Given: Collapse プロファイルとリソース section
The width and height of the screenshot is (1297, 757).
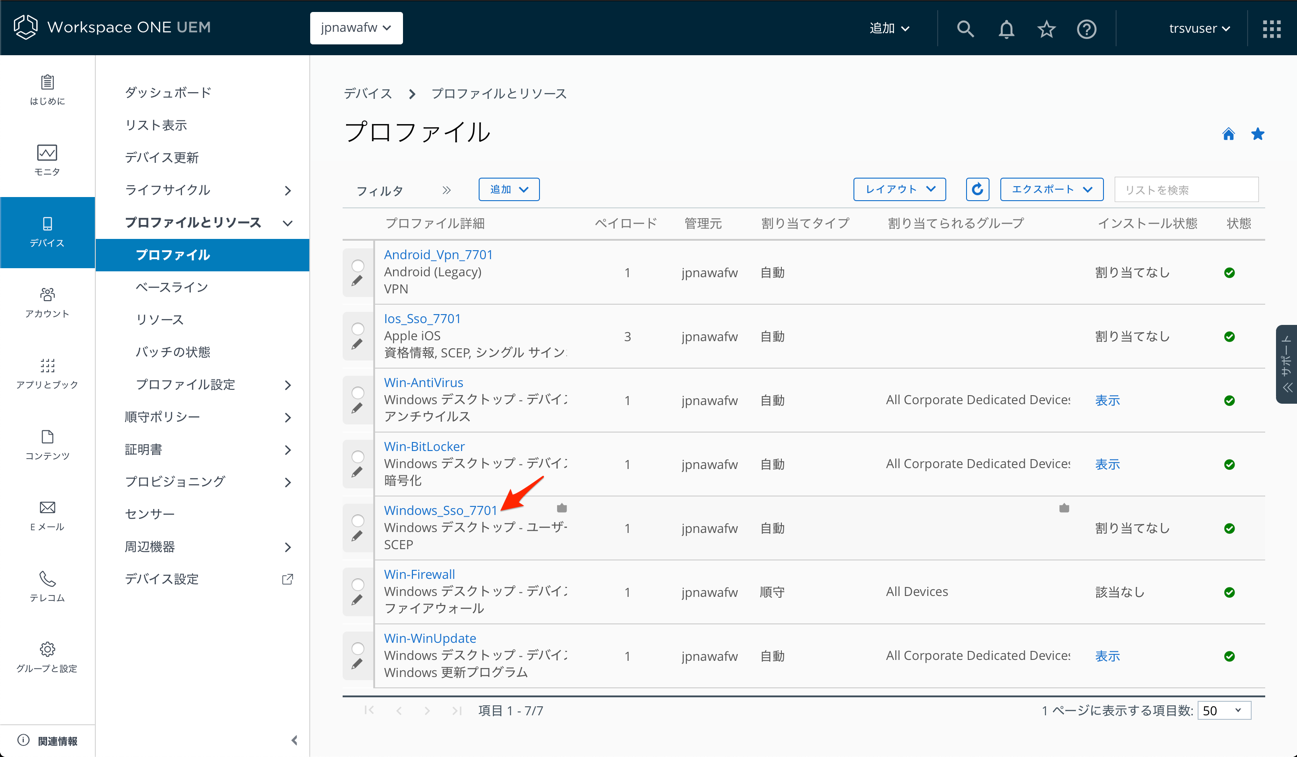Looking at the screenshot, I should [288, 223].
